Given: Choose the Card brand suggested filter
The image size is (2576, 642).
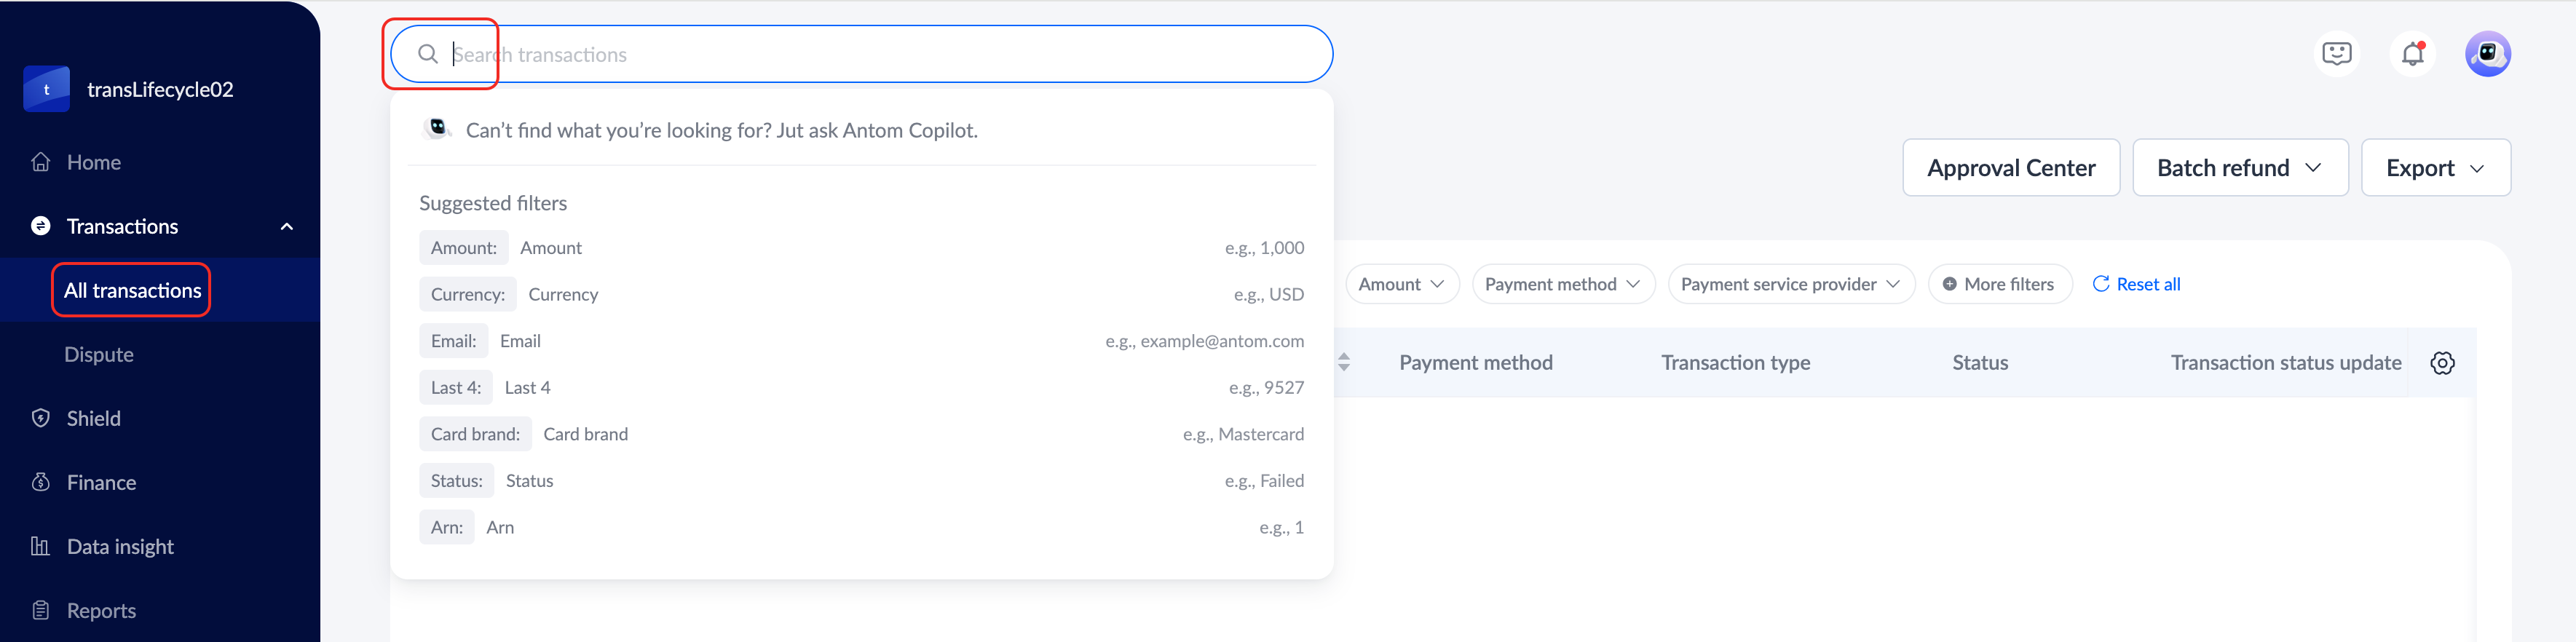Looking at the screenshot, I should click(476, 434).
